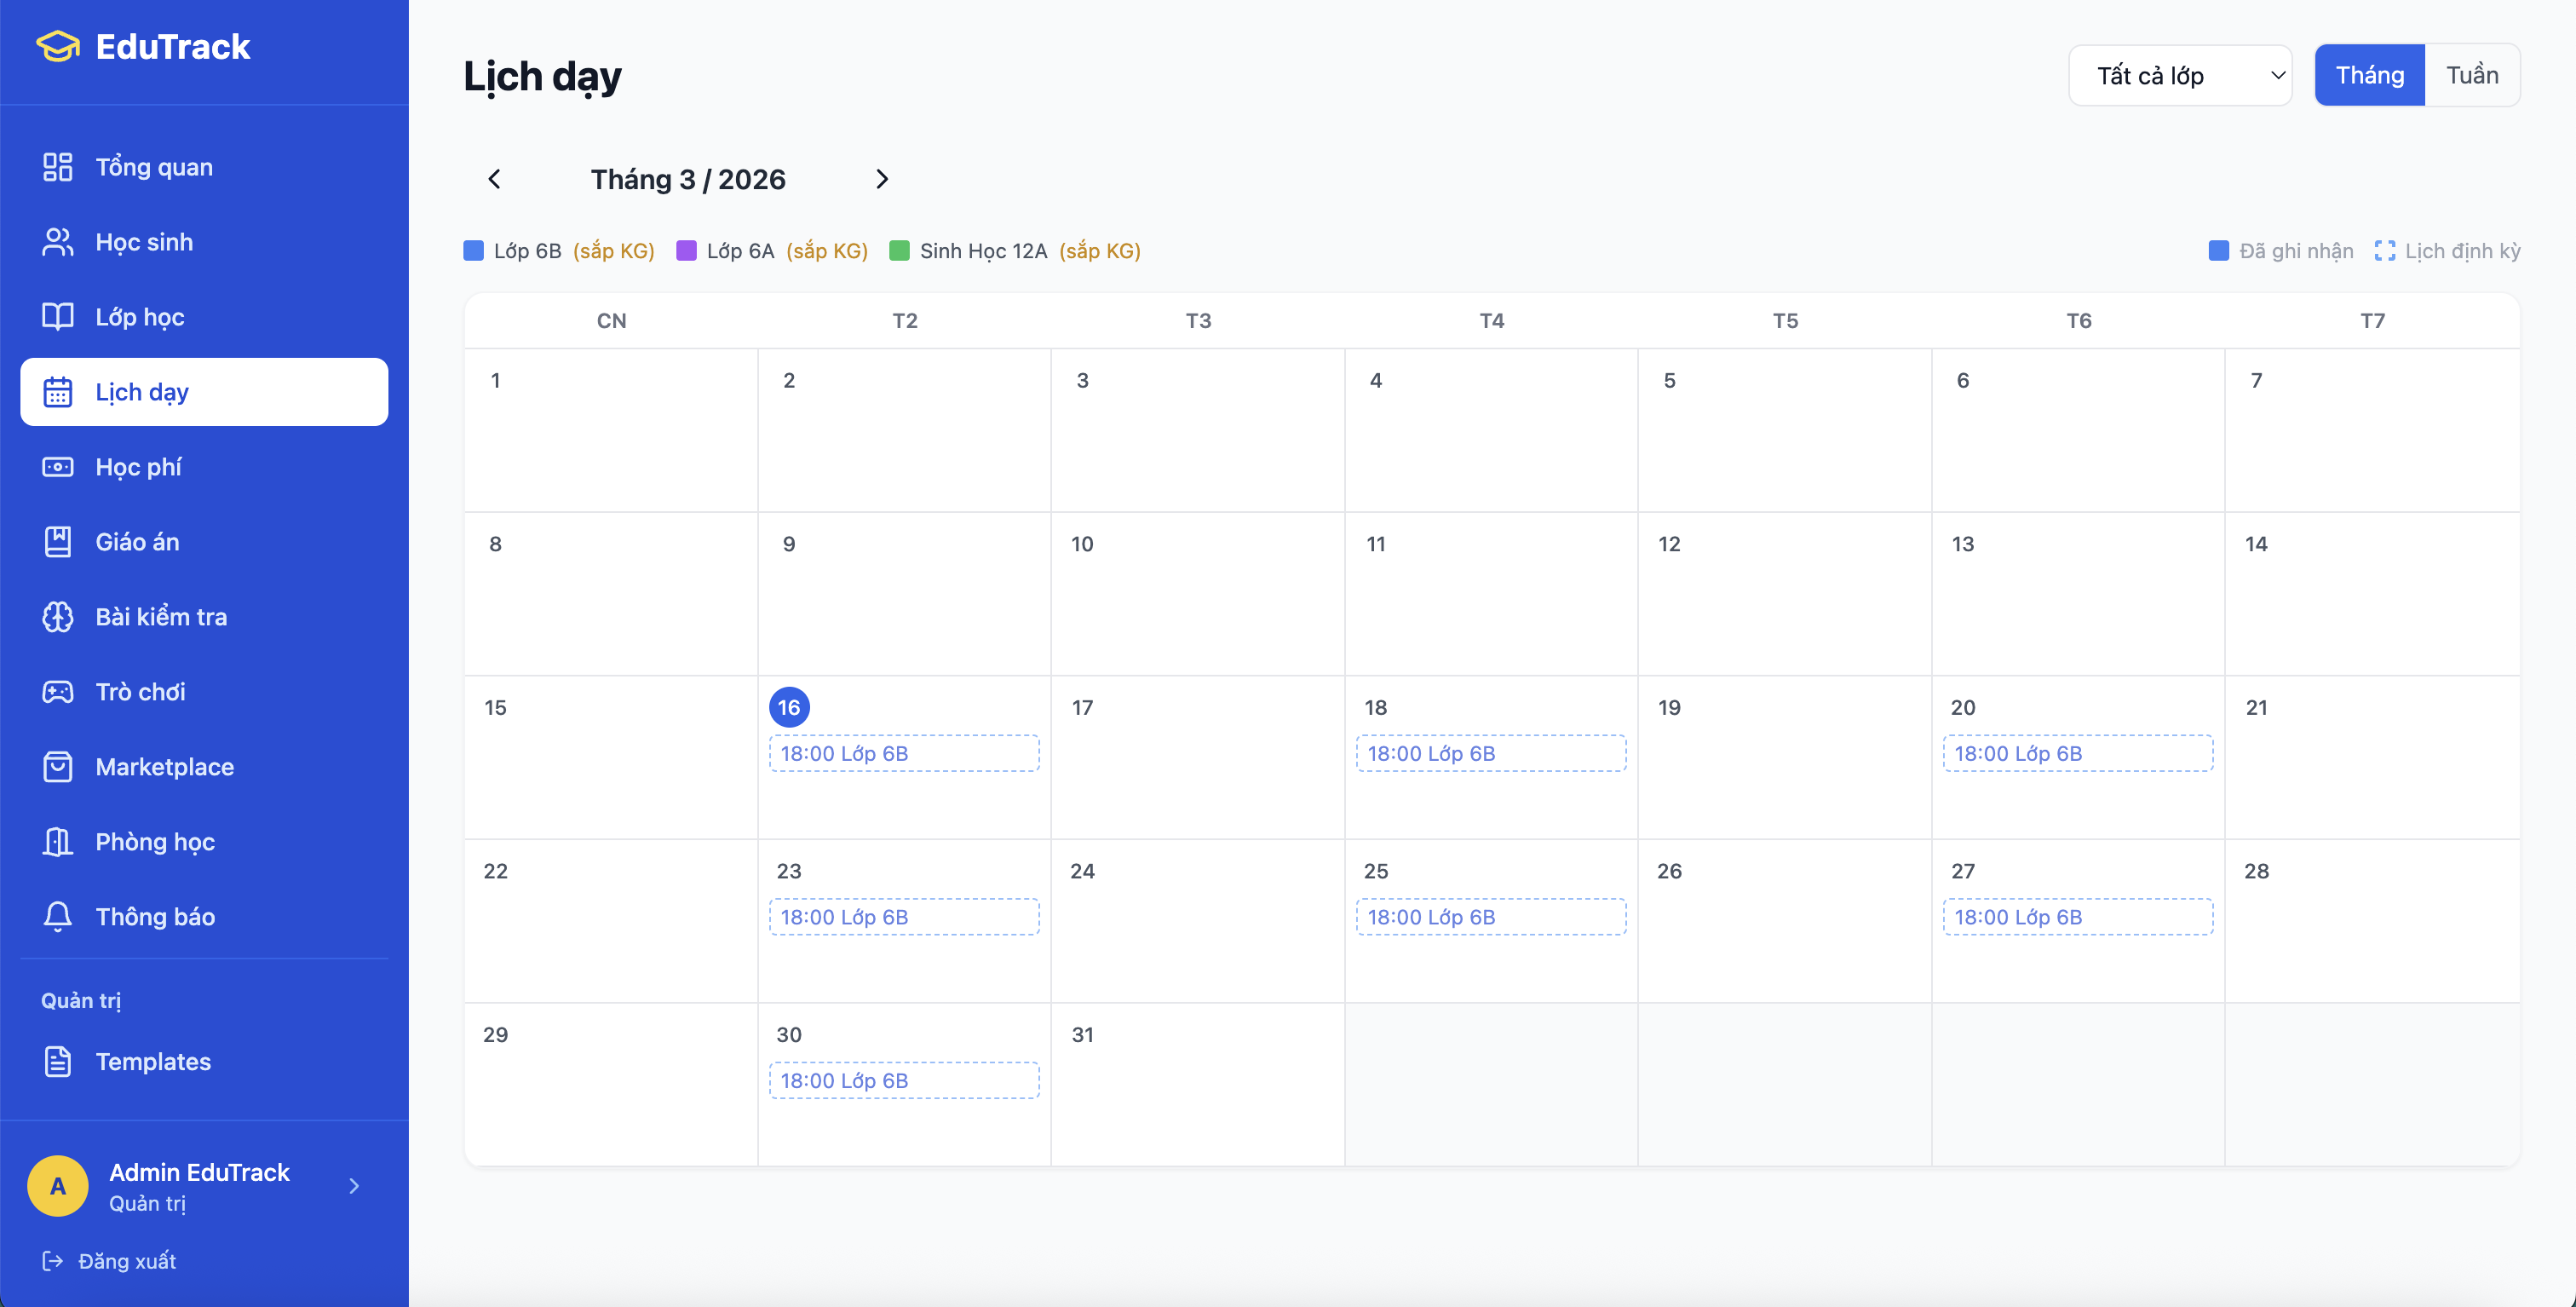Select the Tháng view toggle

point(2369,75)
